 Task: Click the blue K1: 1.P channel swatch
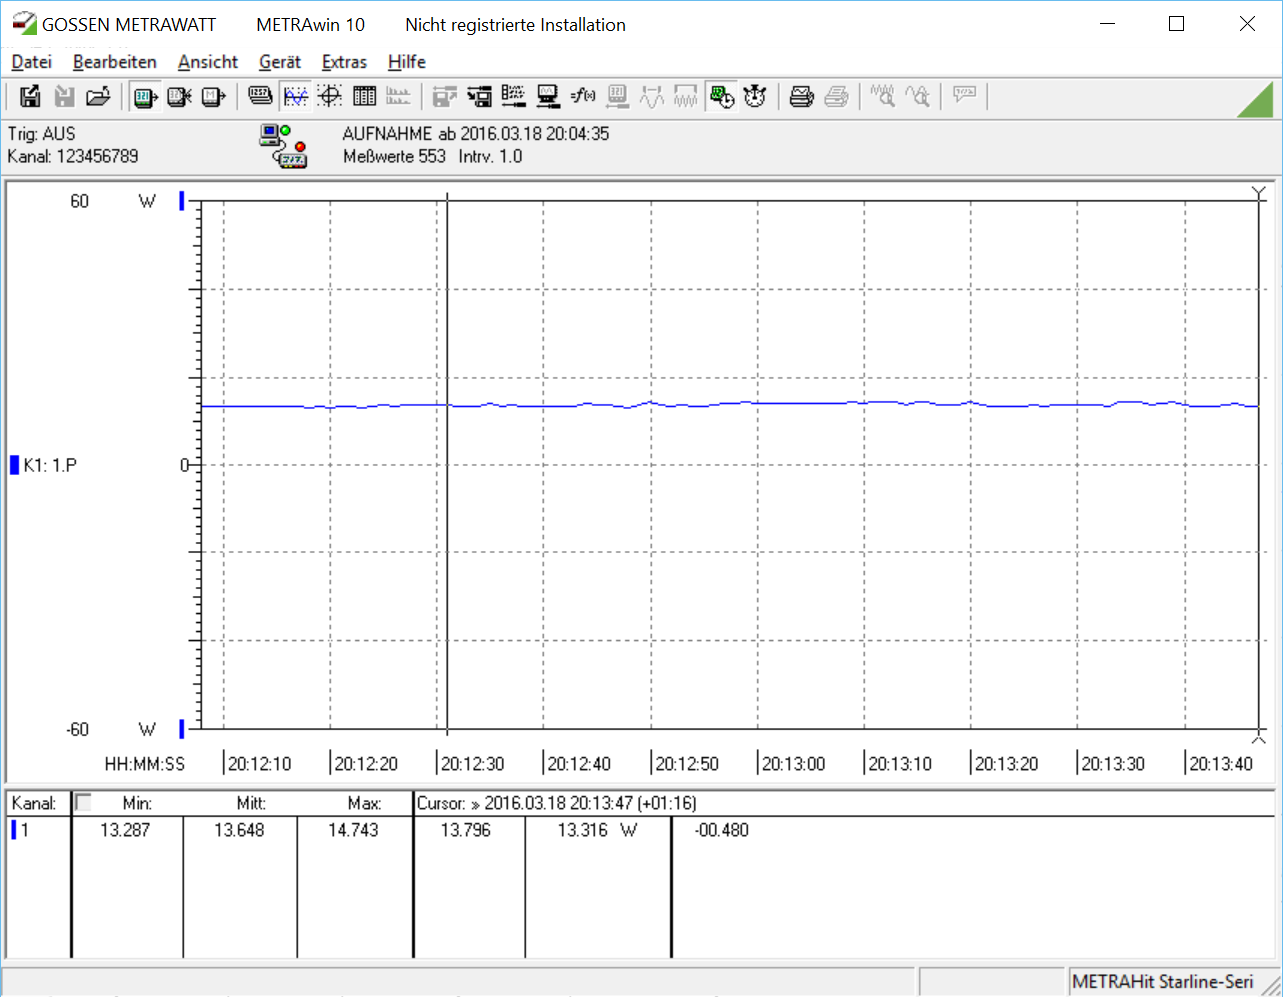pos(14,465)
